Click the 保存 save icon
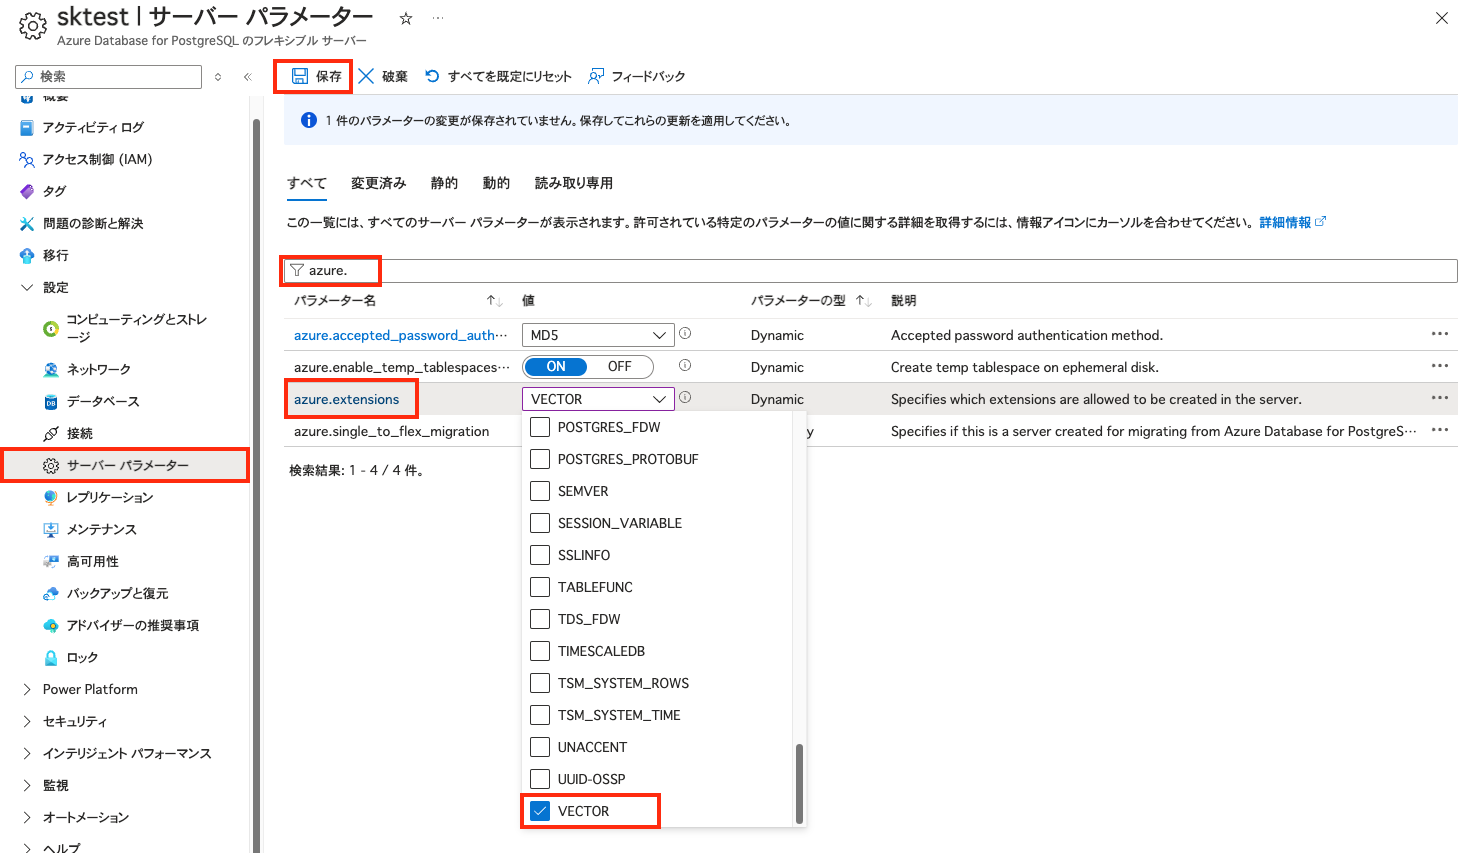 pos(301,75)
